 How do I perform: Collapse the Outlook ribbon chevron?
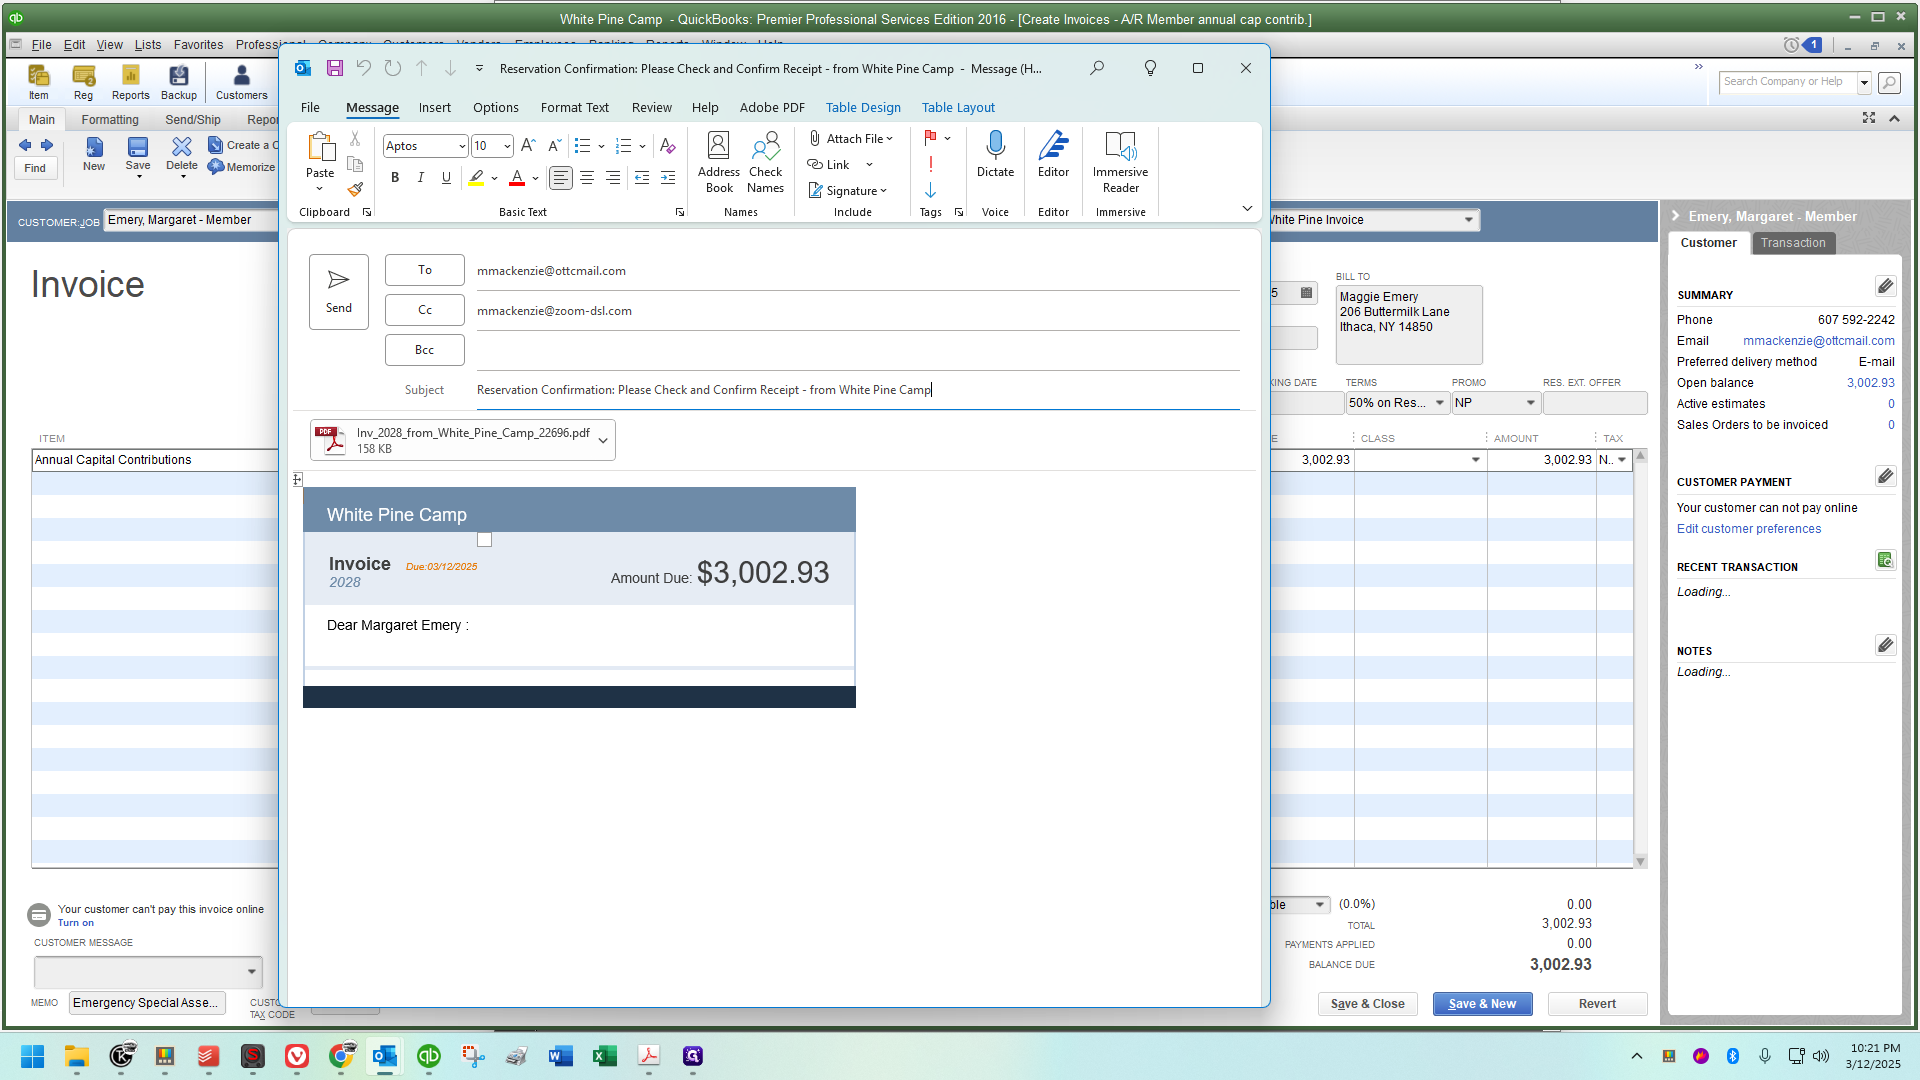click(x=1247, y=208)
